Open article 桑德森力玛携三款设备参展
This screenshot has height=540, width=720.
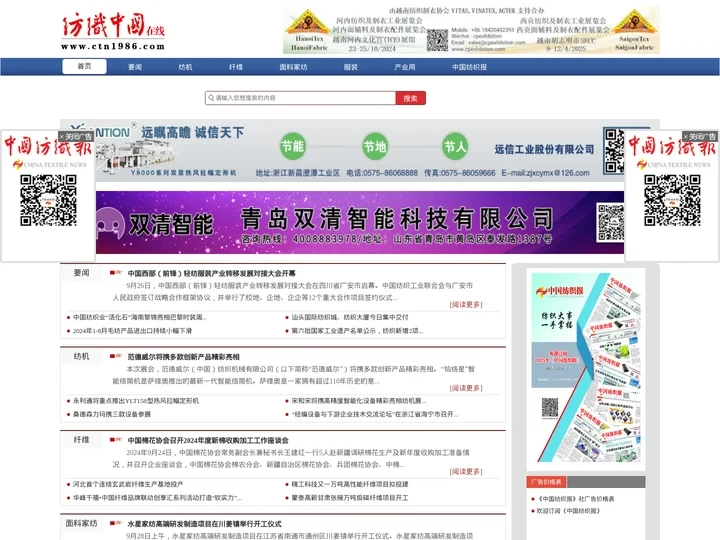(112, 414)
